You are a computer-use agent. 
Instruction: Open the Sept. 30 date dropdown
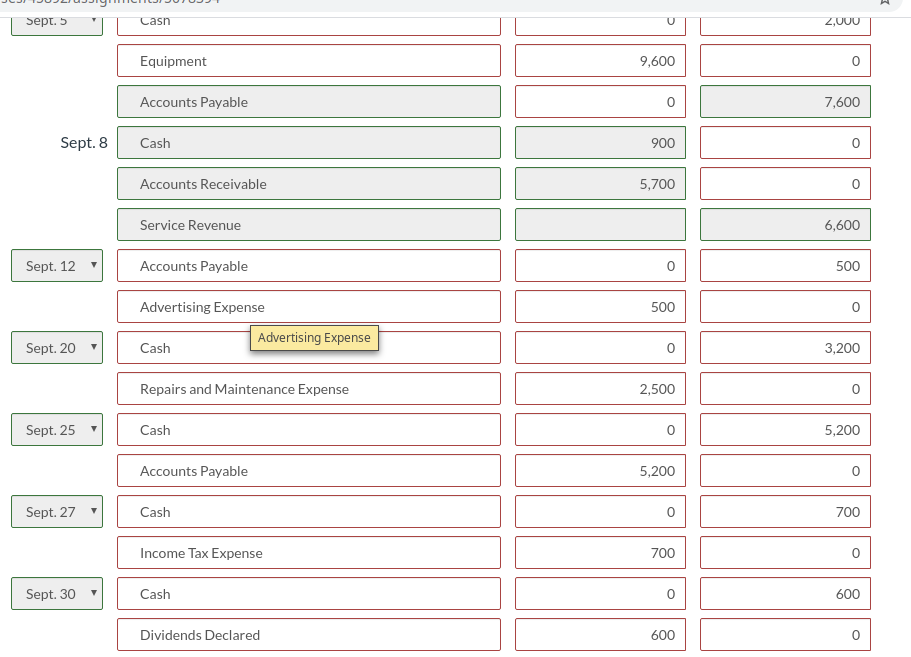[56, 593]
